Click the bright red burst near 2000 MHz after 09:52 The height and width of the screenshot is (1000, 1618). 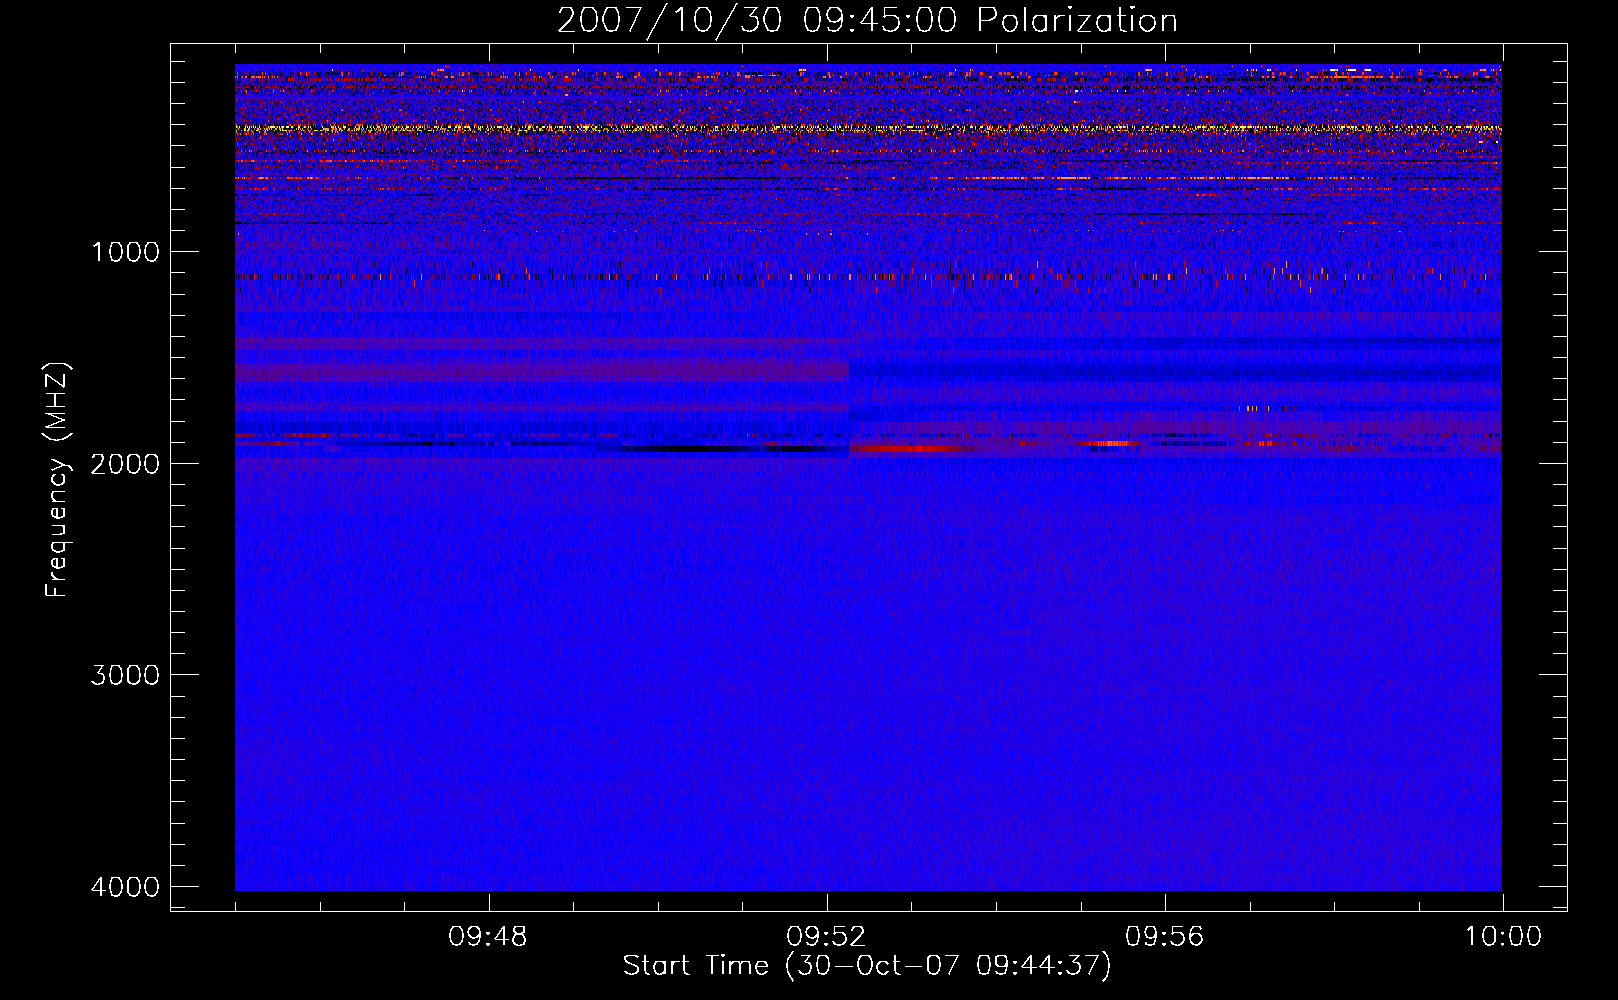[x=912, y=449]
